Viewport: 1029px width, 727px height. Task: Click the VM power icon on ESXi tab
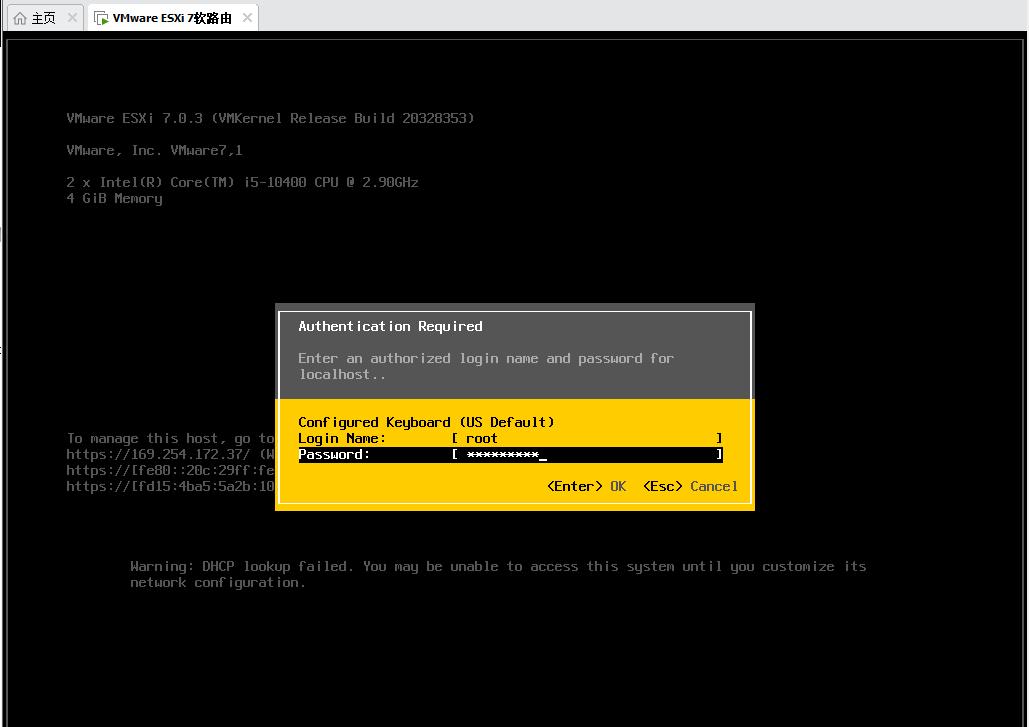coord(101,18)
